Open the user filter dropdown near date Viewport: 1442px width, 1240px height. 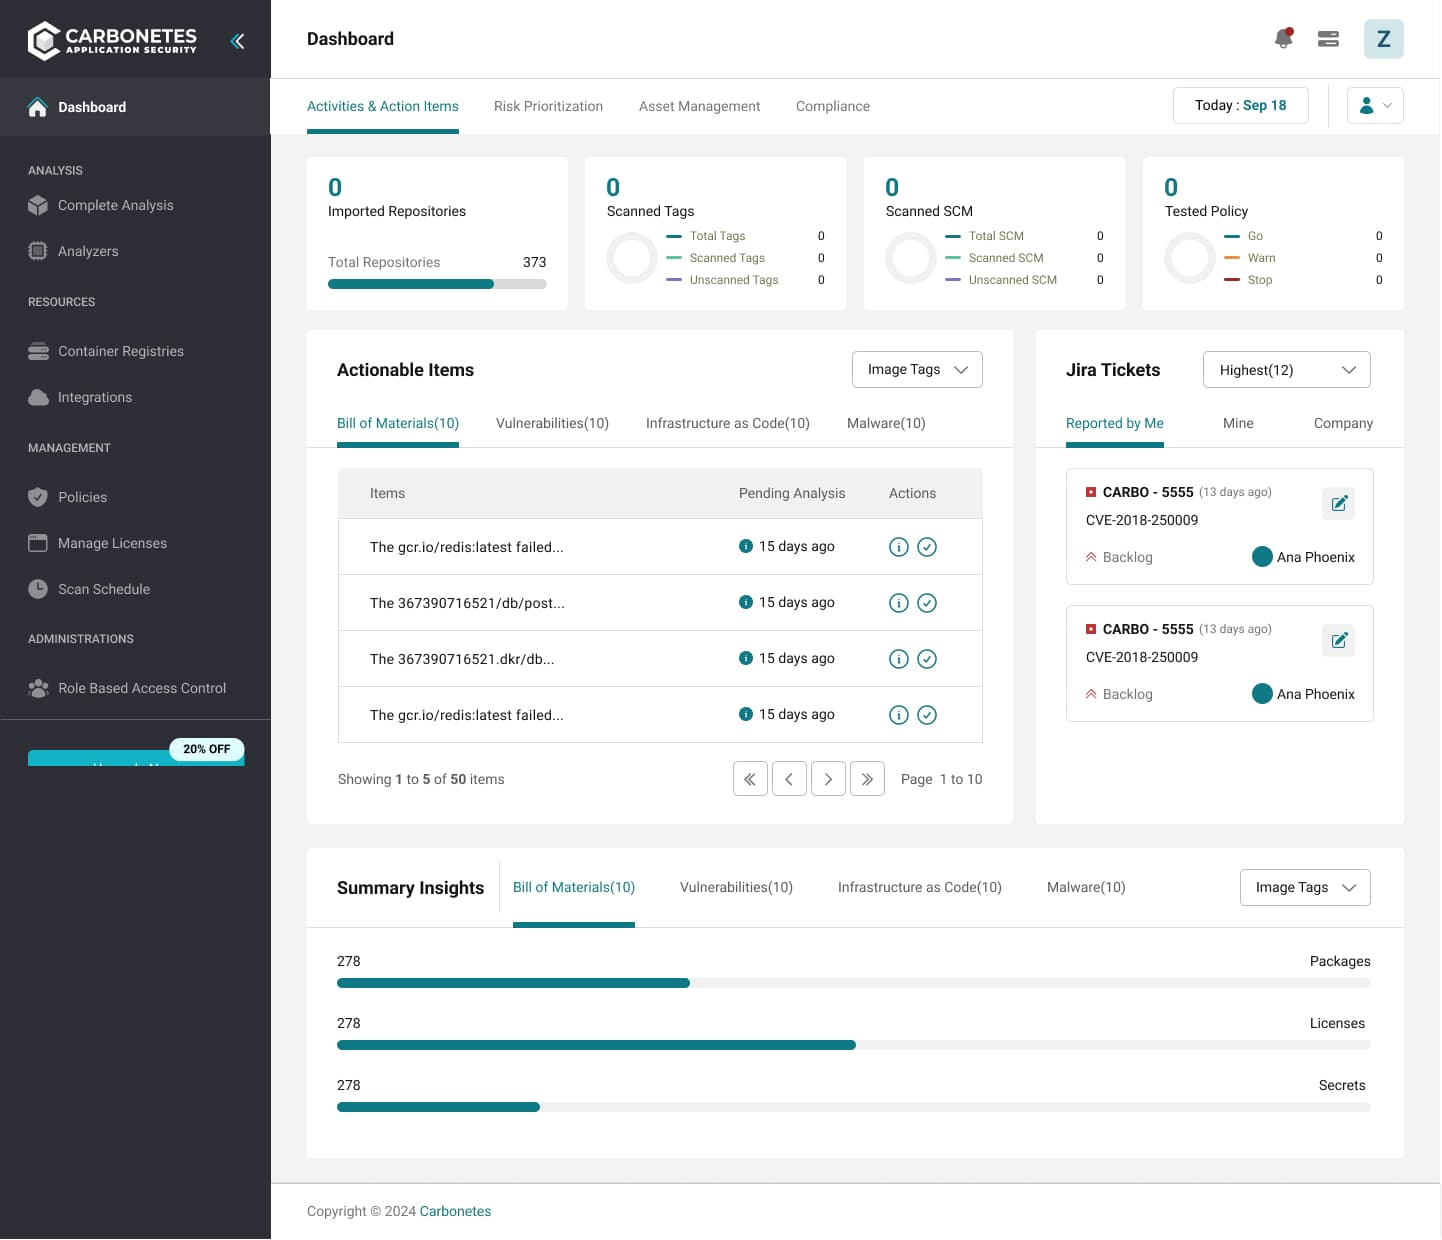point(1375,106)
